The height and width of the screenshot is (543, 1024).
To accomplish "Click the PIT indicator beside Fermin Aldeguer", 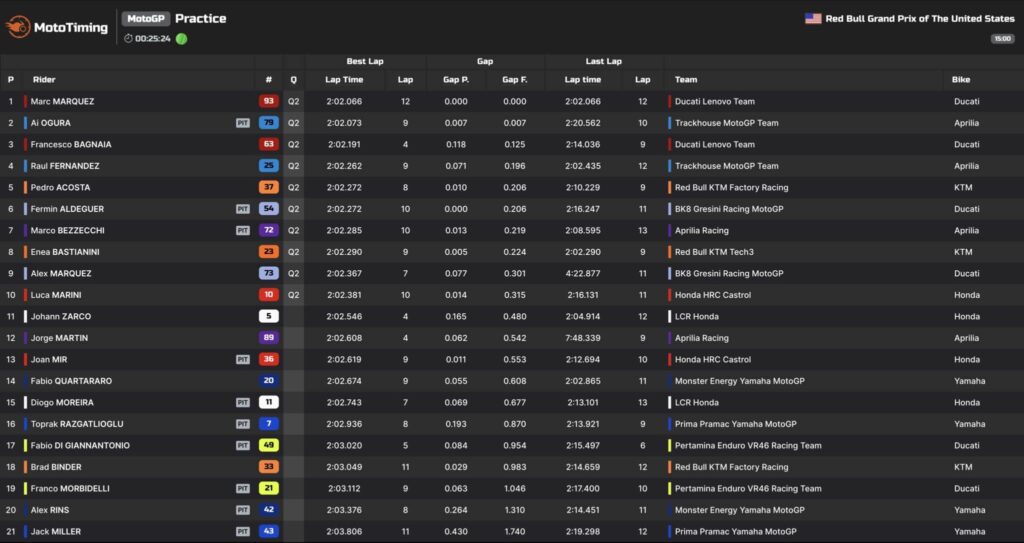I will point(243,209).
